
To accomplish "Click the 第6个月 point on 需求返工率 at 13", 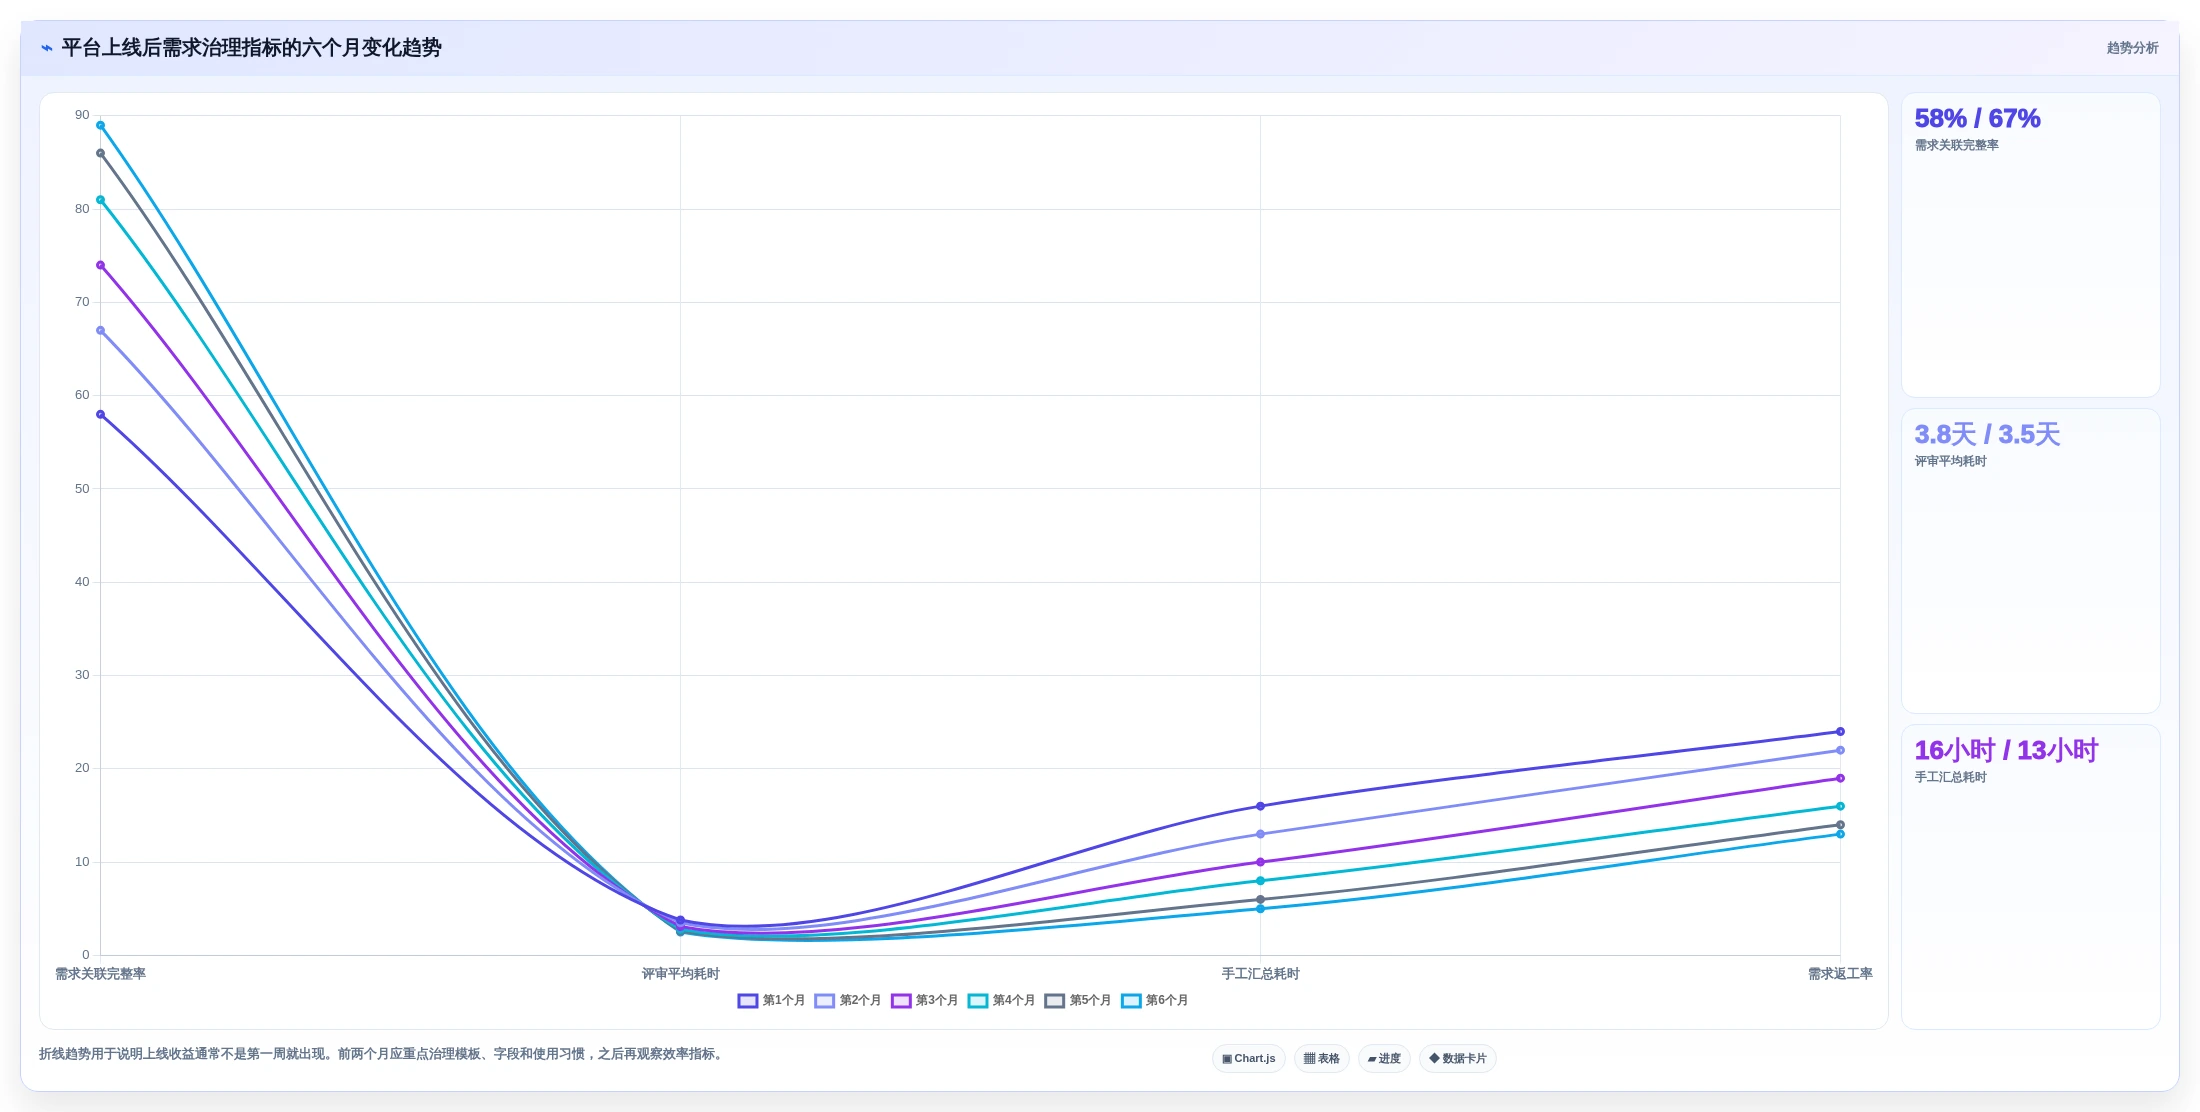I will click(x=1840, y=834).
